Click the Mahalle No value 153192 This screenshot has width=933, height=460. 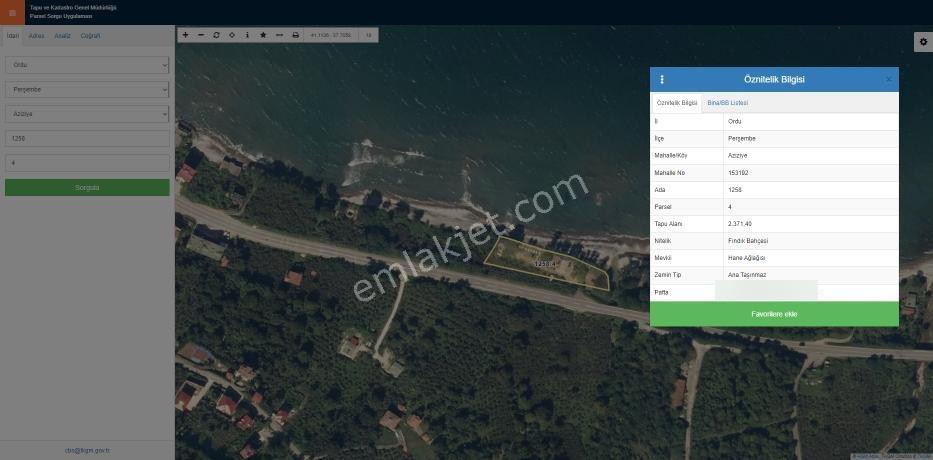(x=738, y=173)
